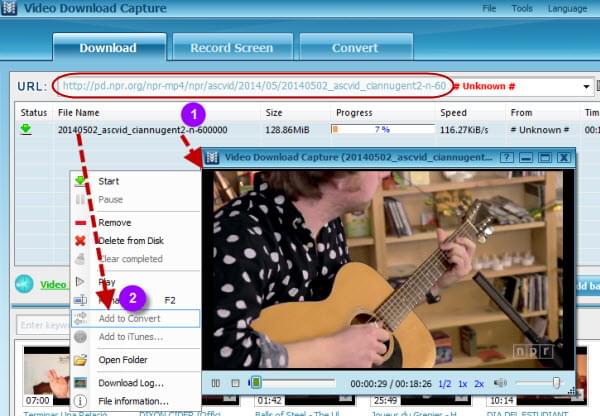Click Clear completed menu entry
This screenshot has width=600, height=416.
tap(135, 259)
